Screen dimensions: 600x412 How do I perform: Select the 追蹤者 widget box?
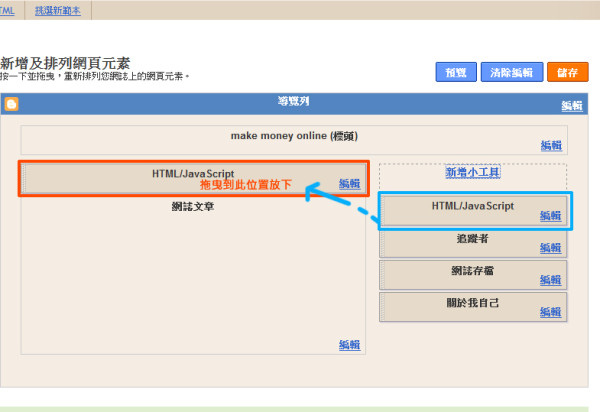point(473,243)
